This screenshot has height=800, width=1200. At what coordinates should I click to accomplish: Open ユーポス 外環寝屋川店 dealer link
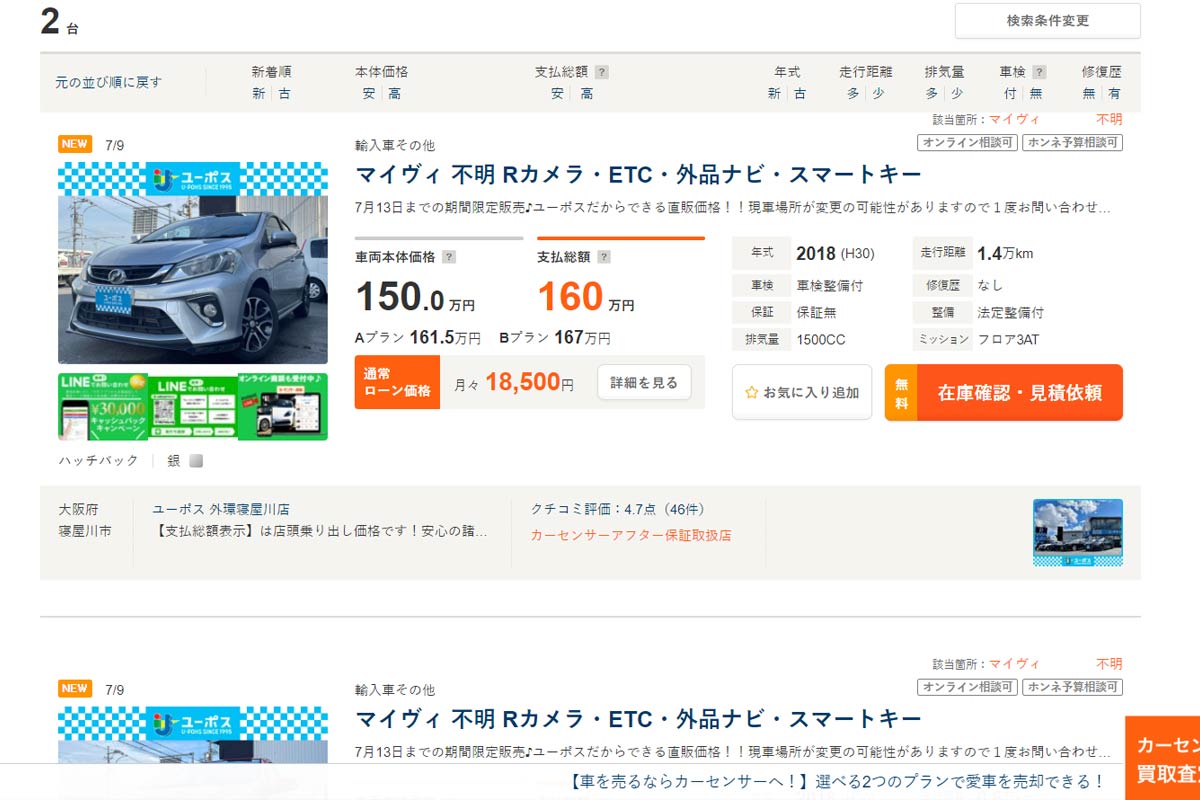(221, 509)
